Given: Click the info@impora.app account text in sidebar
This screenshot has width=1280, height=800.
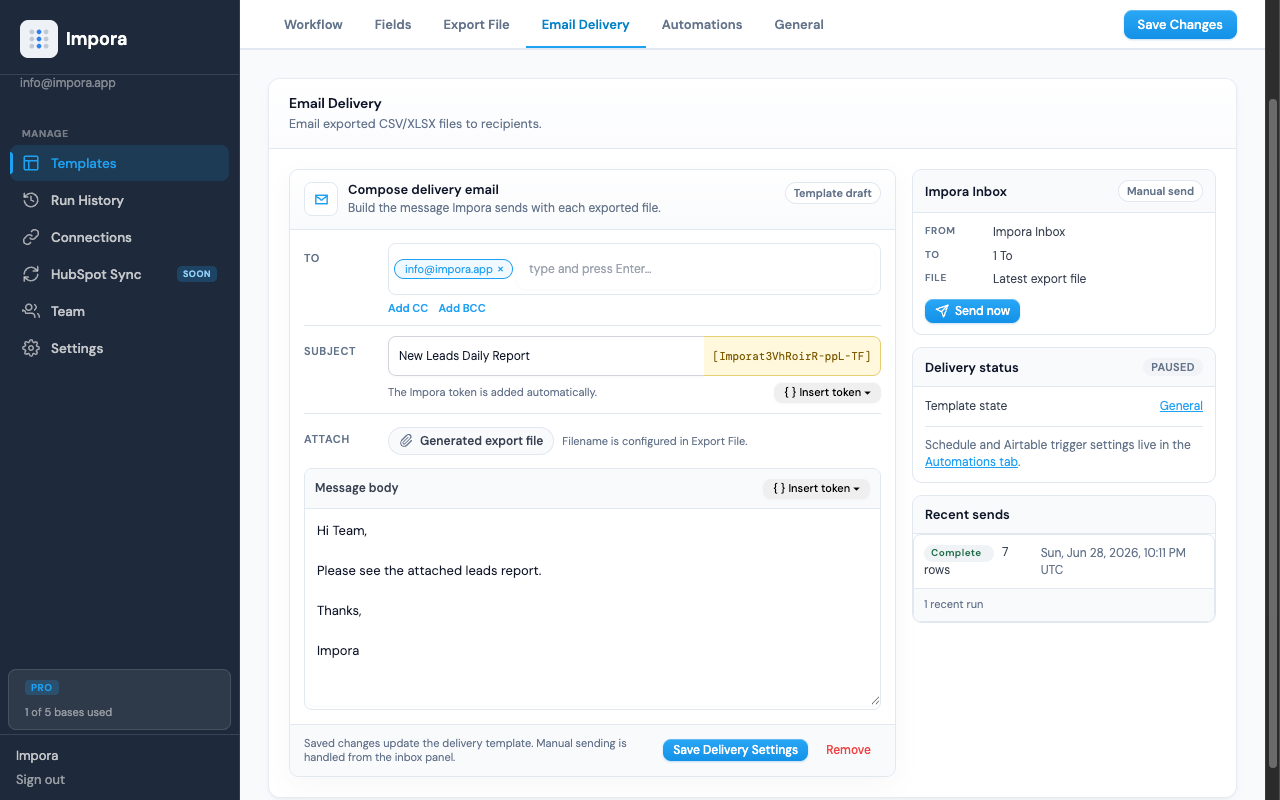Looking at the screenshot, I should pos(68,83).
